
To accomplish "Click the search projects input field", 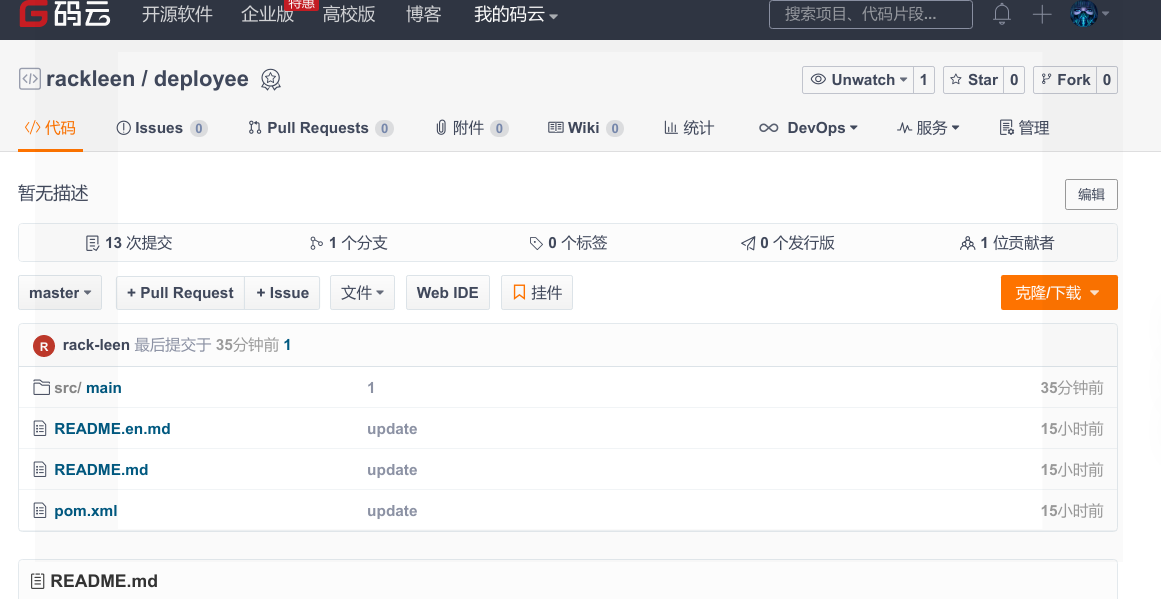I will (x=870, y=15).
